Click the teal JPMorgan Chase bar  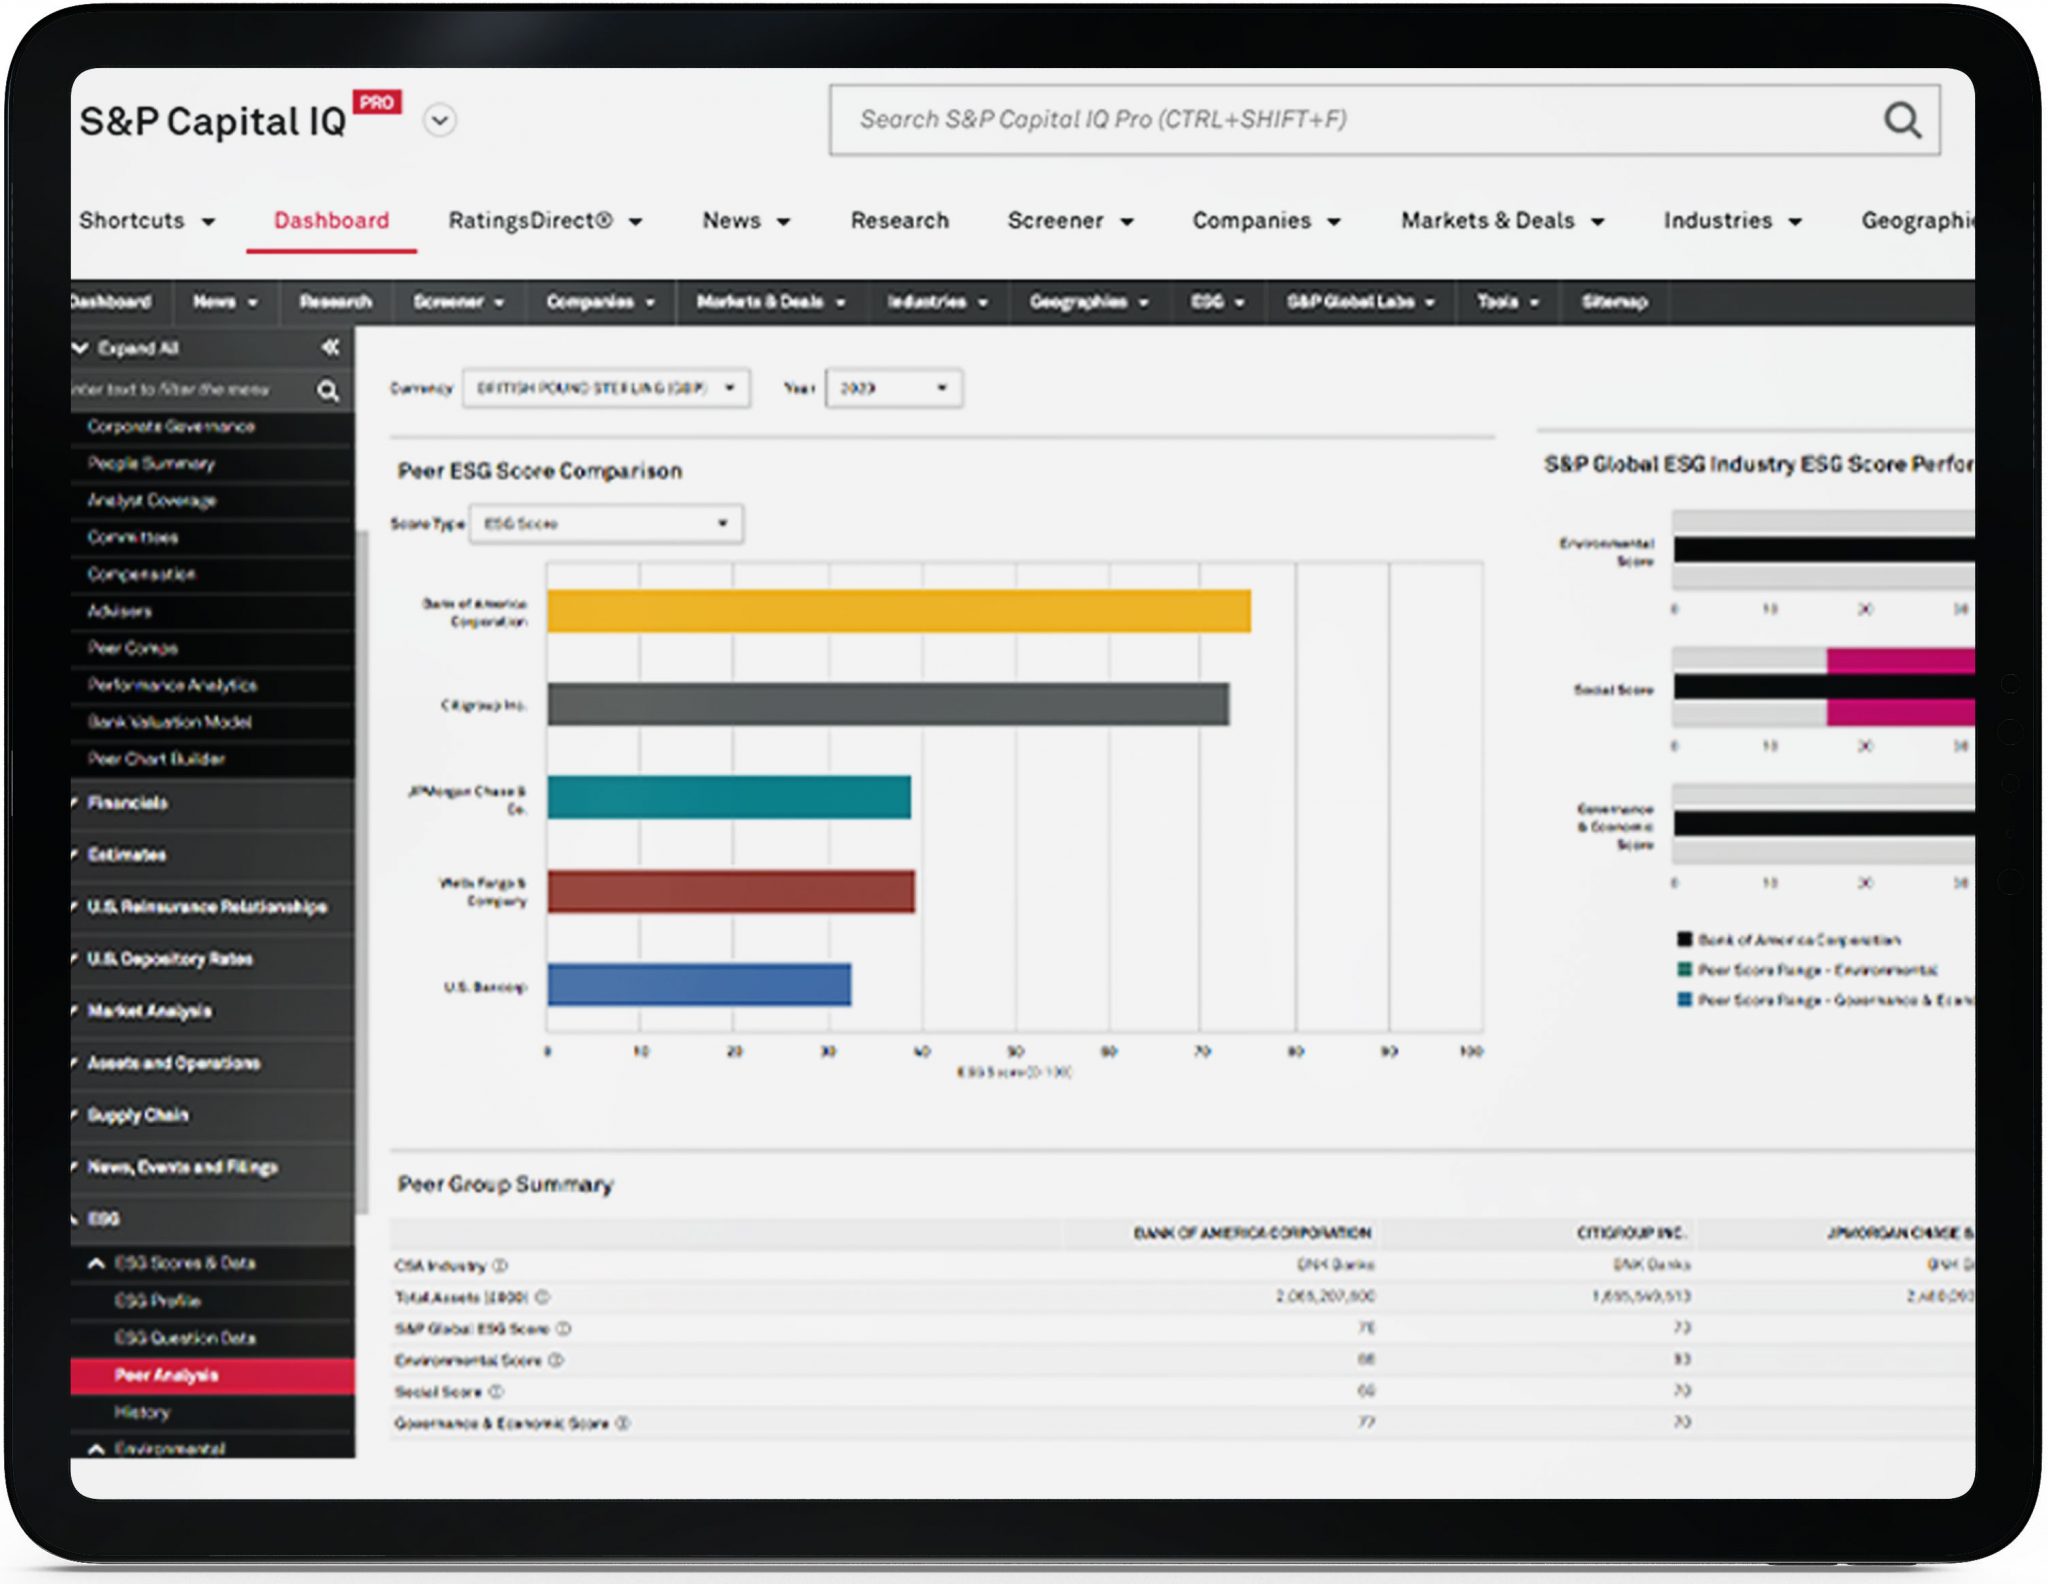pos(729,797)
